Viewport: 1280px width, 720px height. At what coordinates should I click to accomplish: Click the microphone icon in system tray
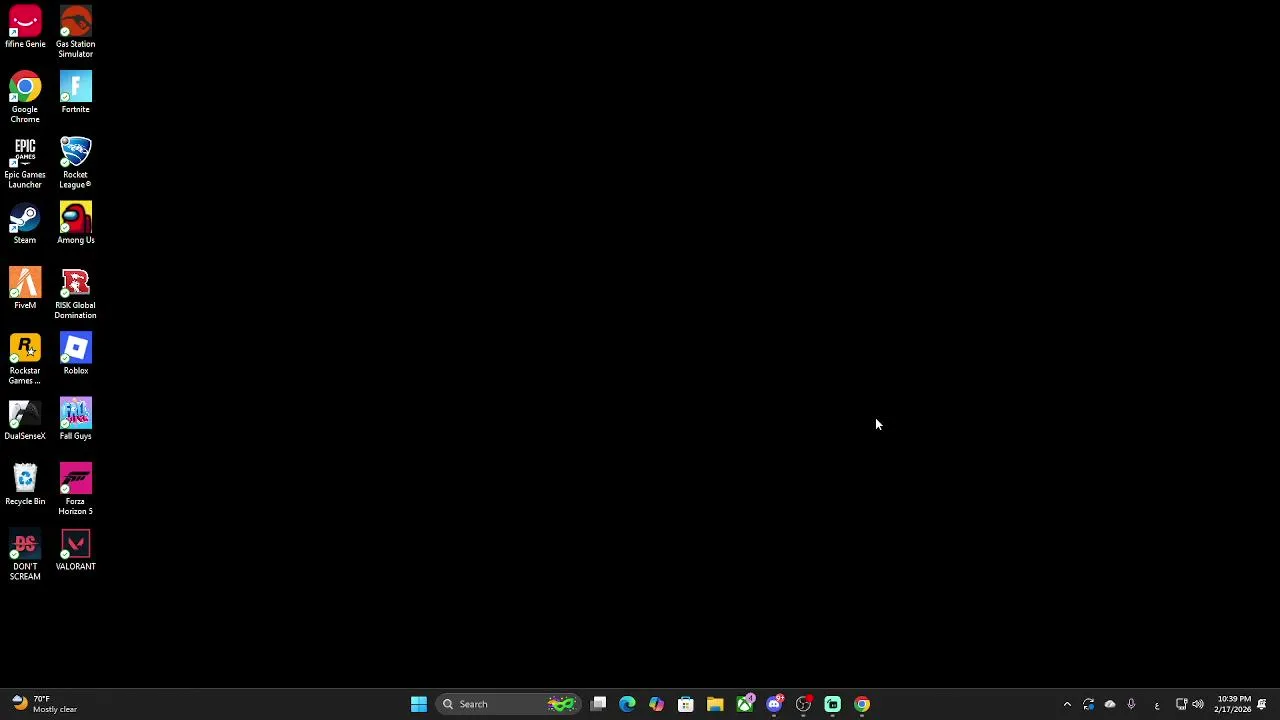coord(1131,704)
